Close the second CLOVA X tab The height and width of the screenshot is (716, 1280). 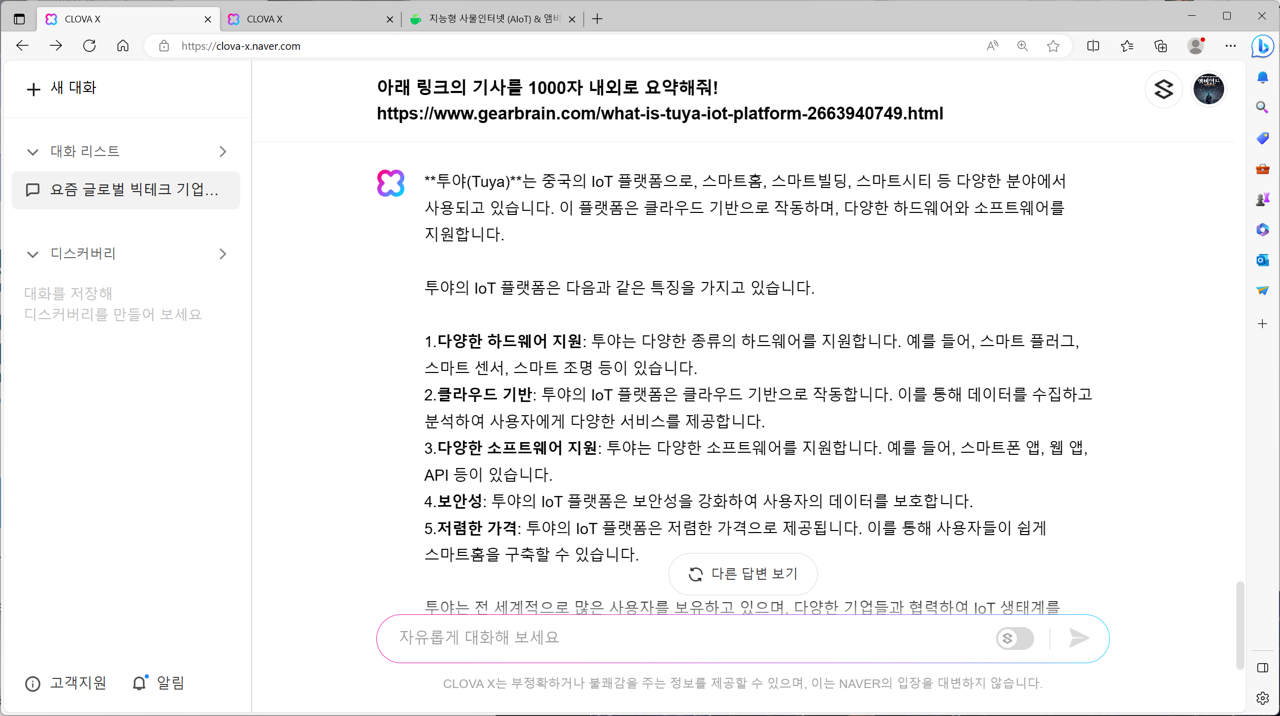[390, 19]
